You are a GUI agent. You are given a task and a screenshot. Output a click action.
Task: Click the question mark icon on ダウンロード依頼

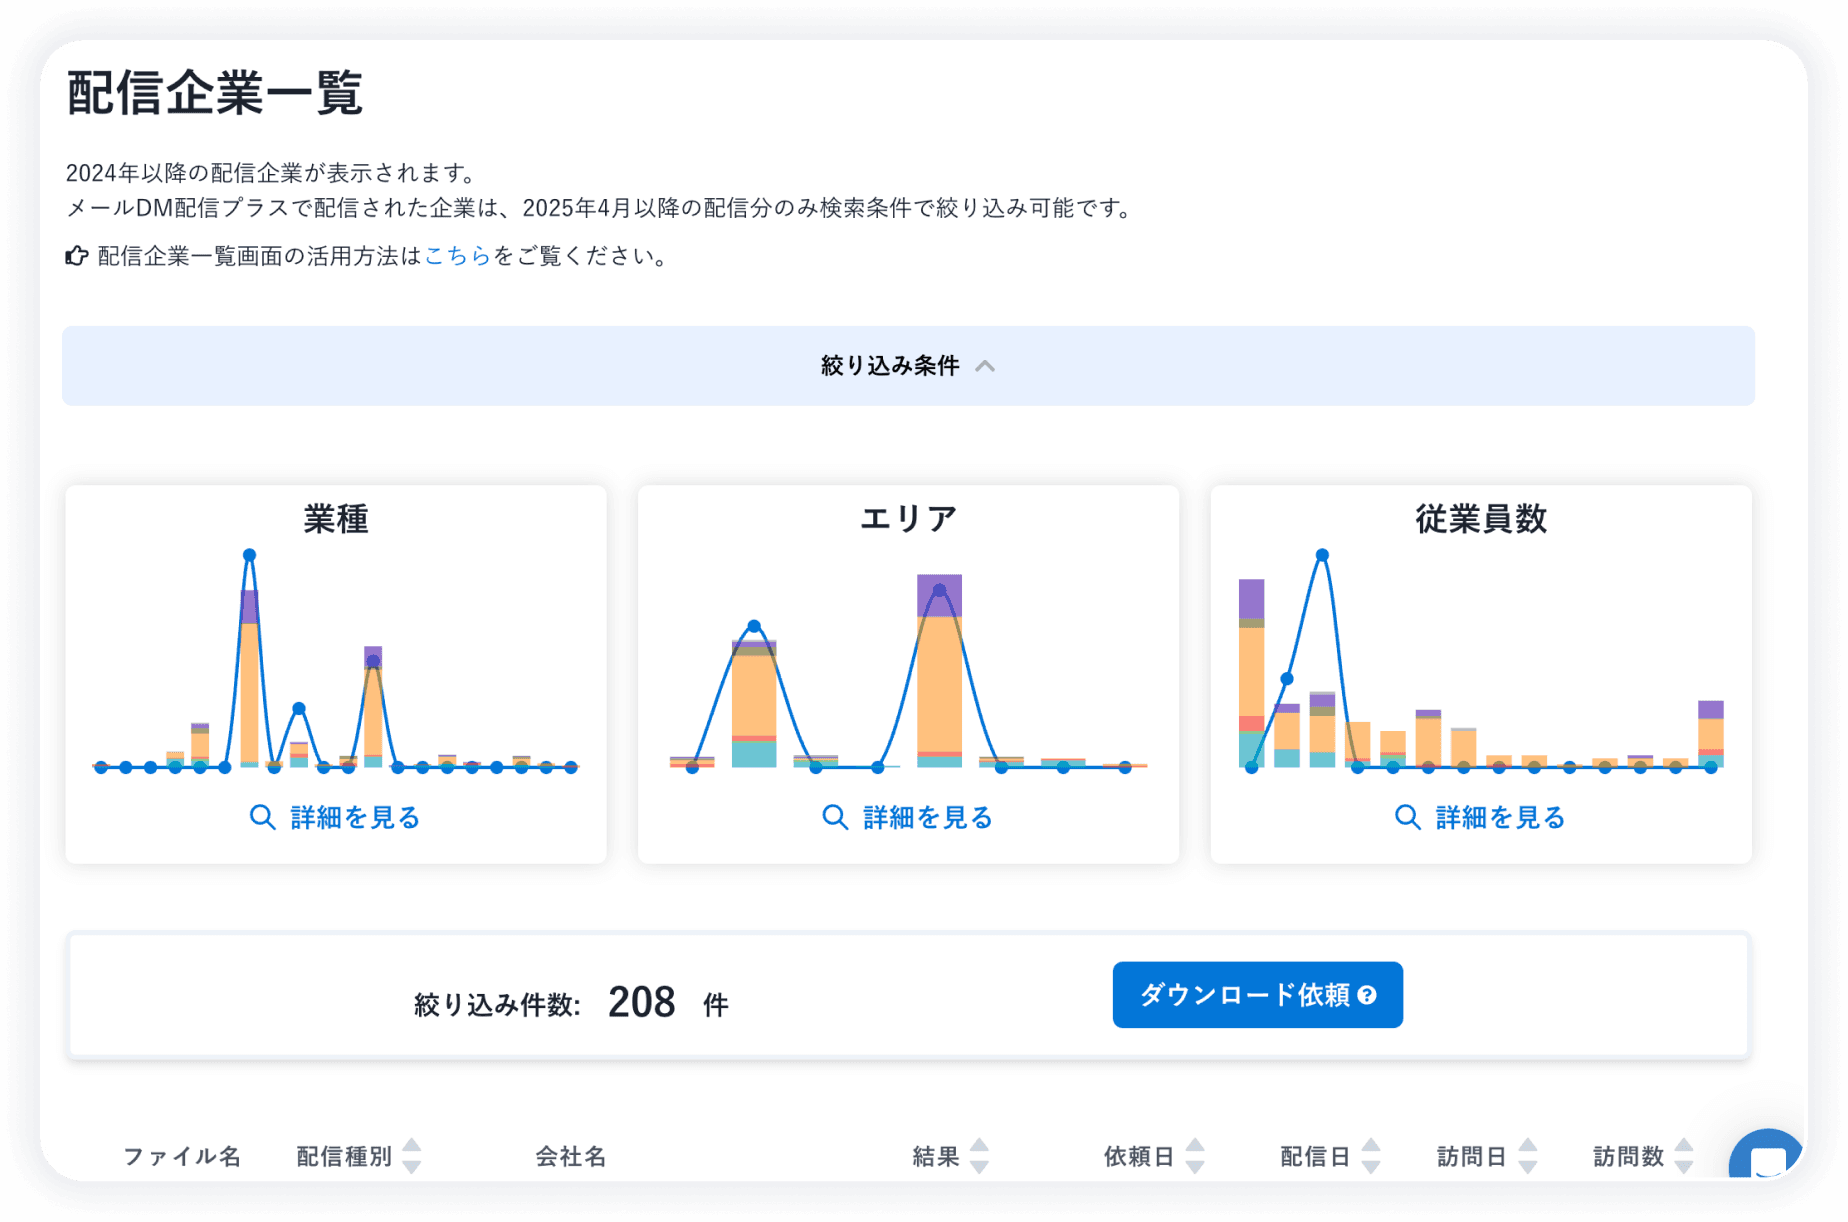(1368, 995)
